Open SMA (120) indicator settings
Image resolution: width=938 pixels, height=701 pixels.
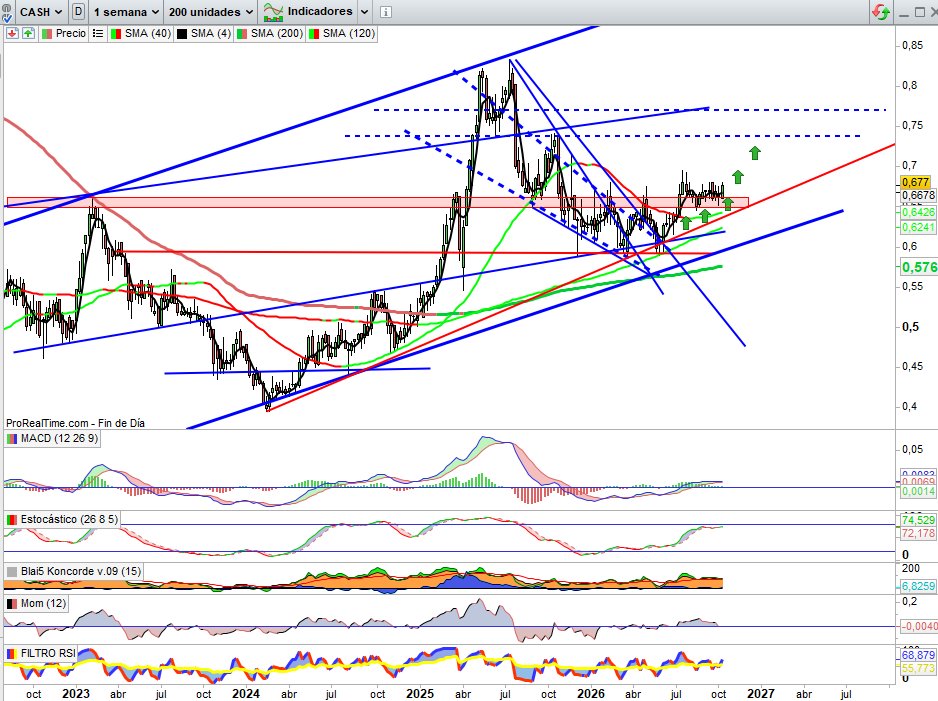[349, 33]
